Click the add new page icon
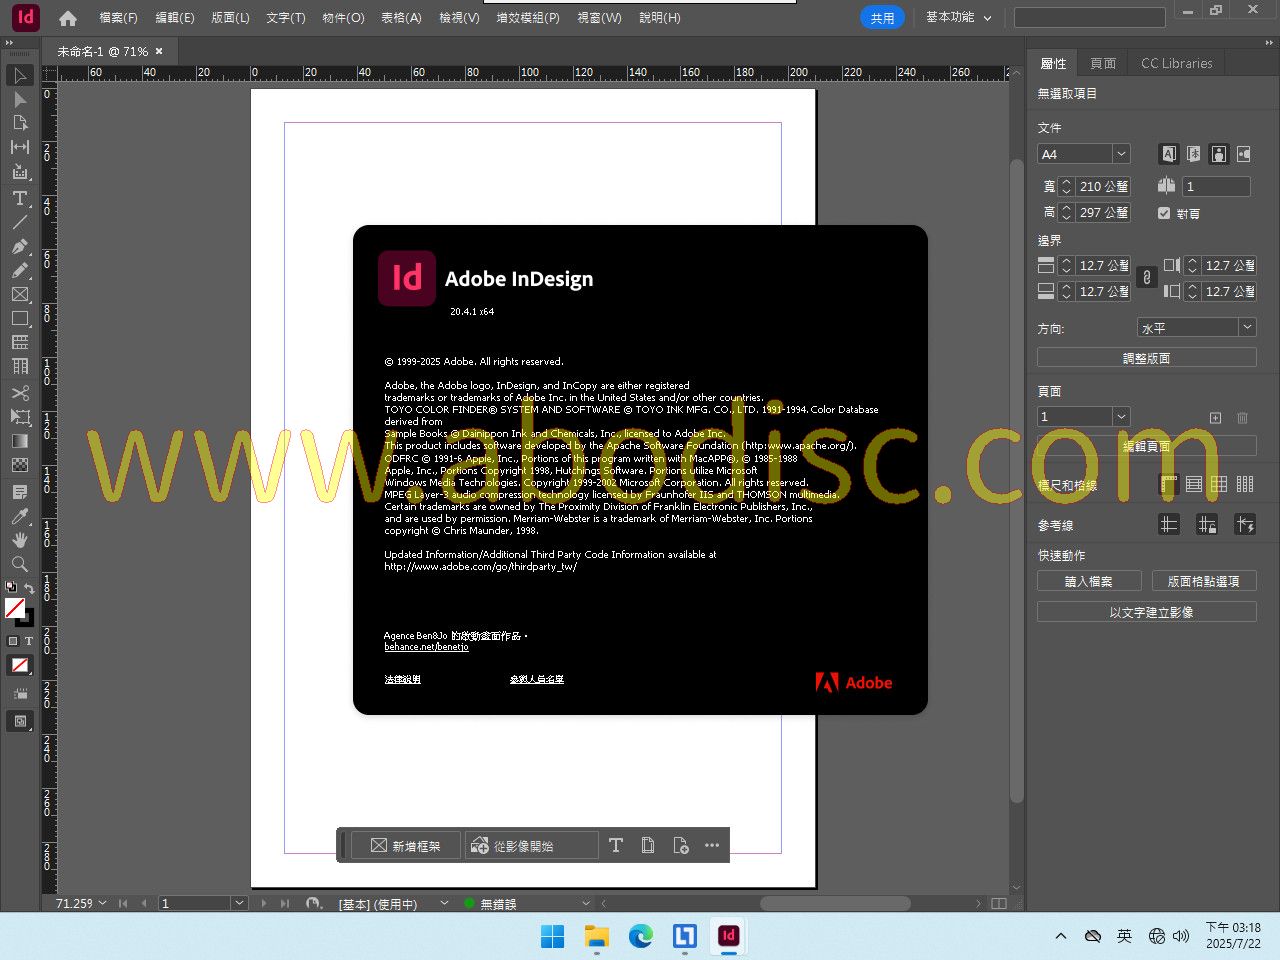The width and height of the screenshot is (1280, 960). tap(1215, 417)
